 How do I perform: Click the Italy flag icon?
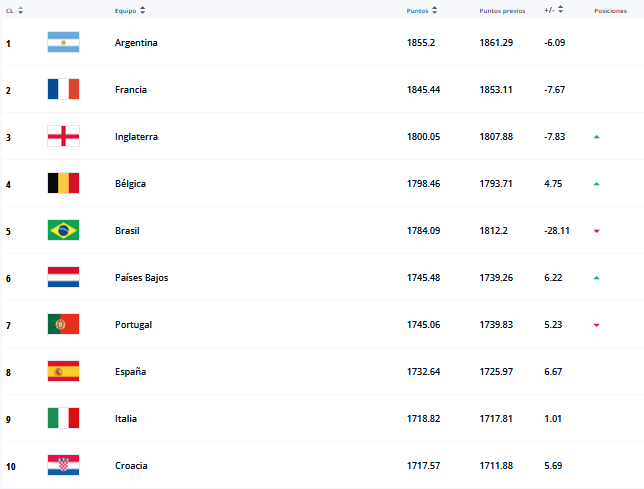click(x=63, y=418)
